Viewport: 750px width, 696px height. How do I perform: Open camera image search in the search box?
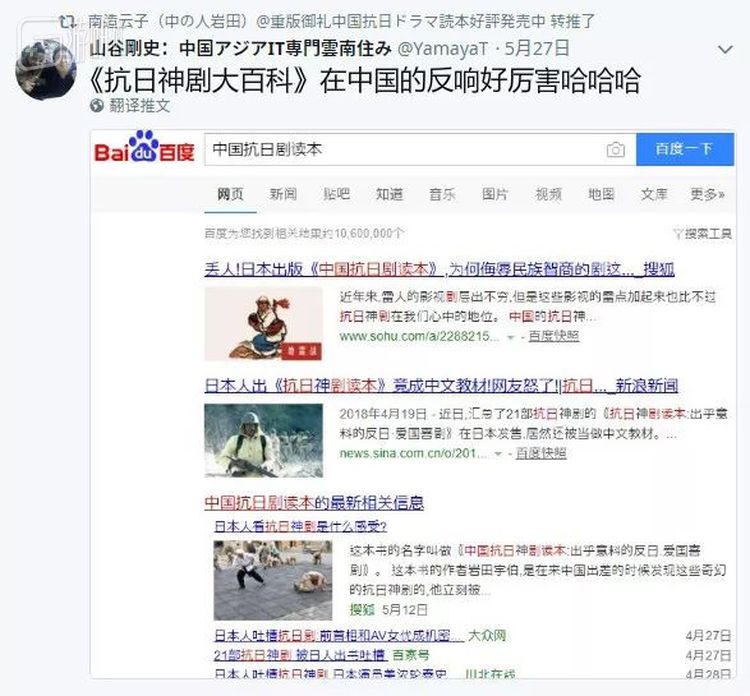[615, 149]
